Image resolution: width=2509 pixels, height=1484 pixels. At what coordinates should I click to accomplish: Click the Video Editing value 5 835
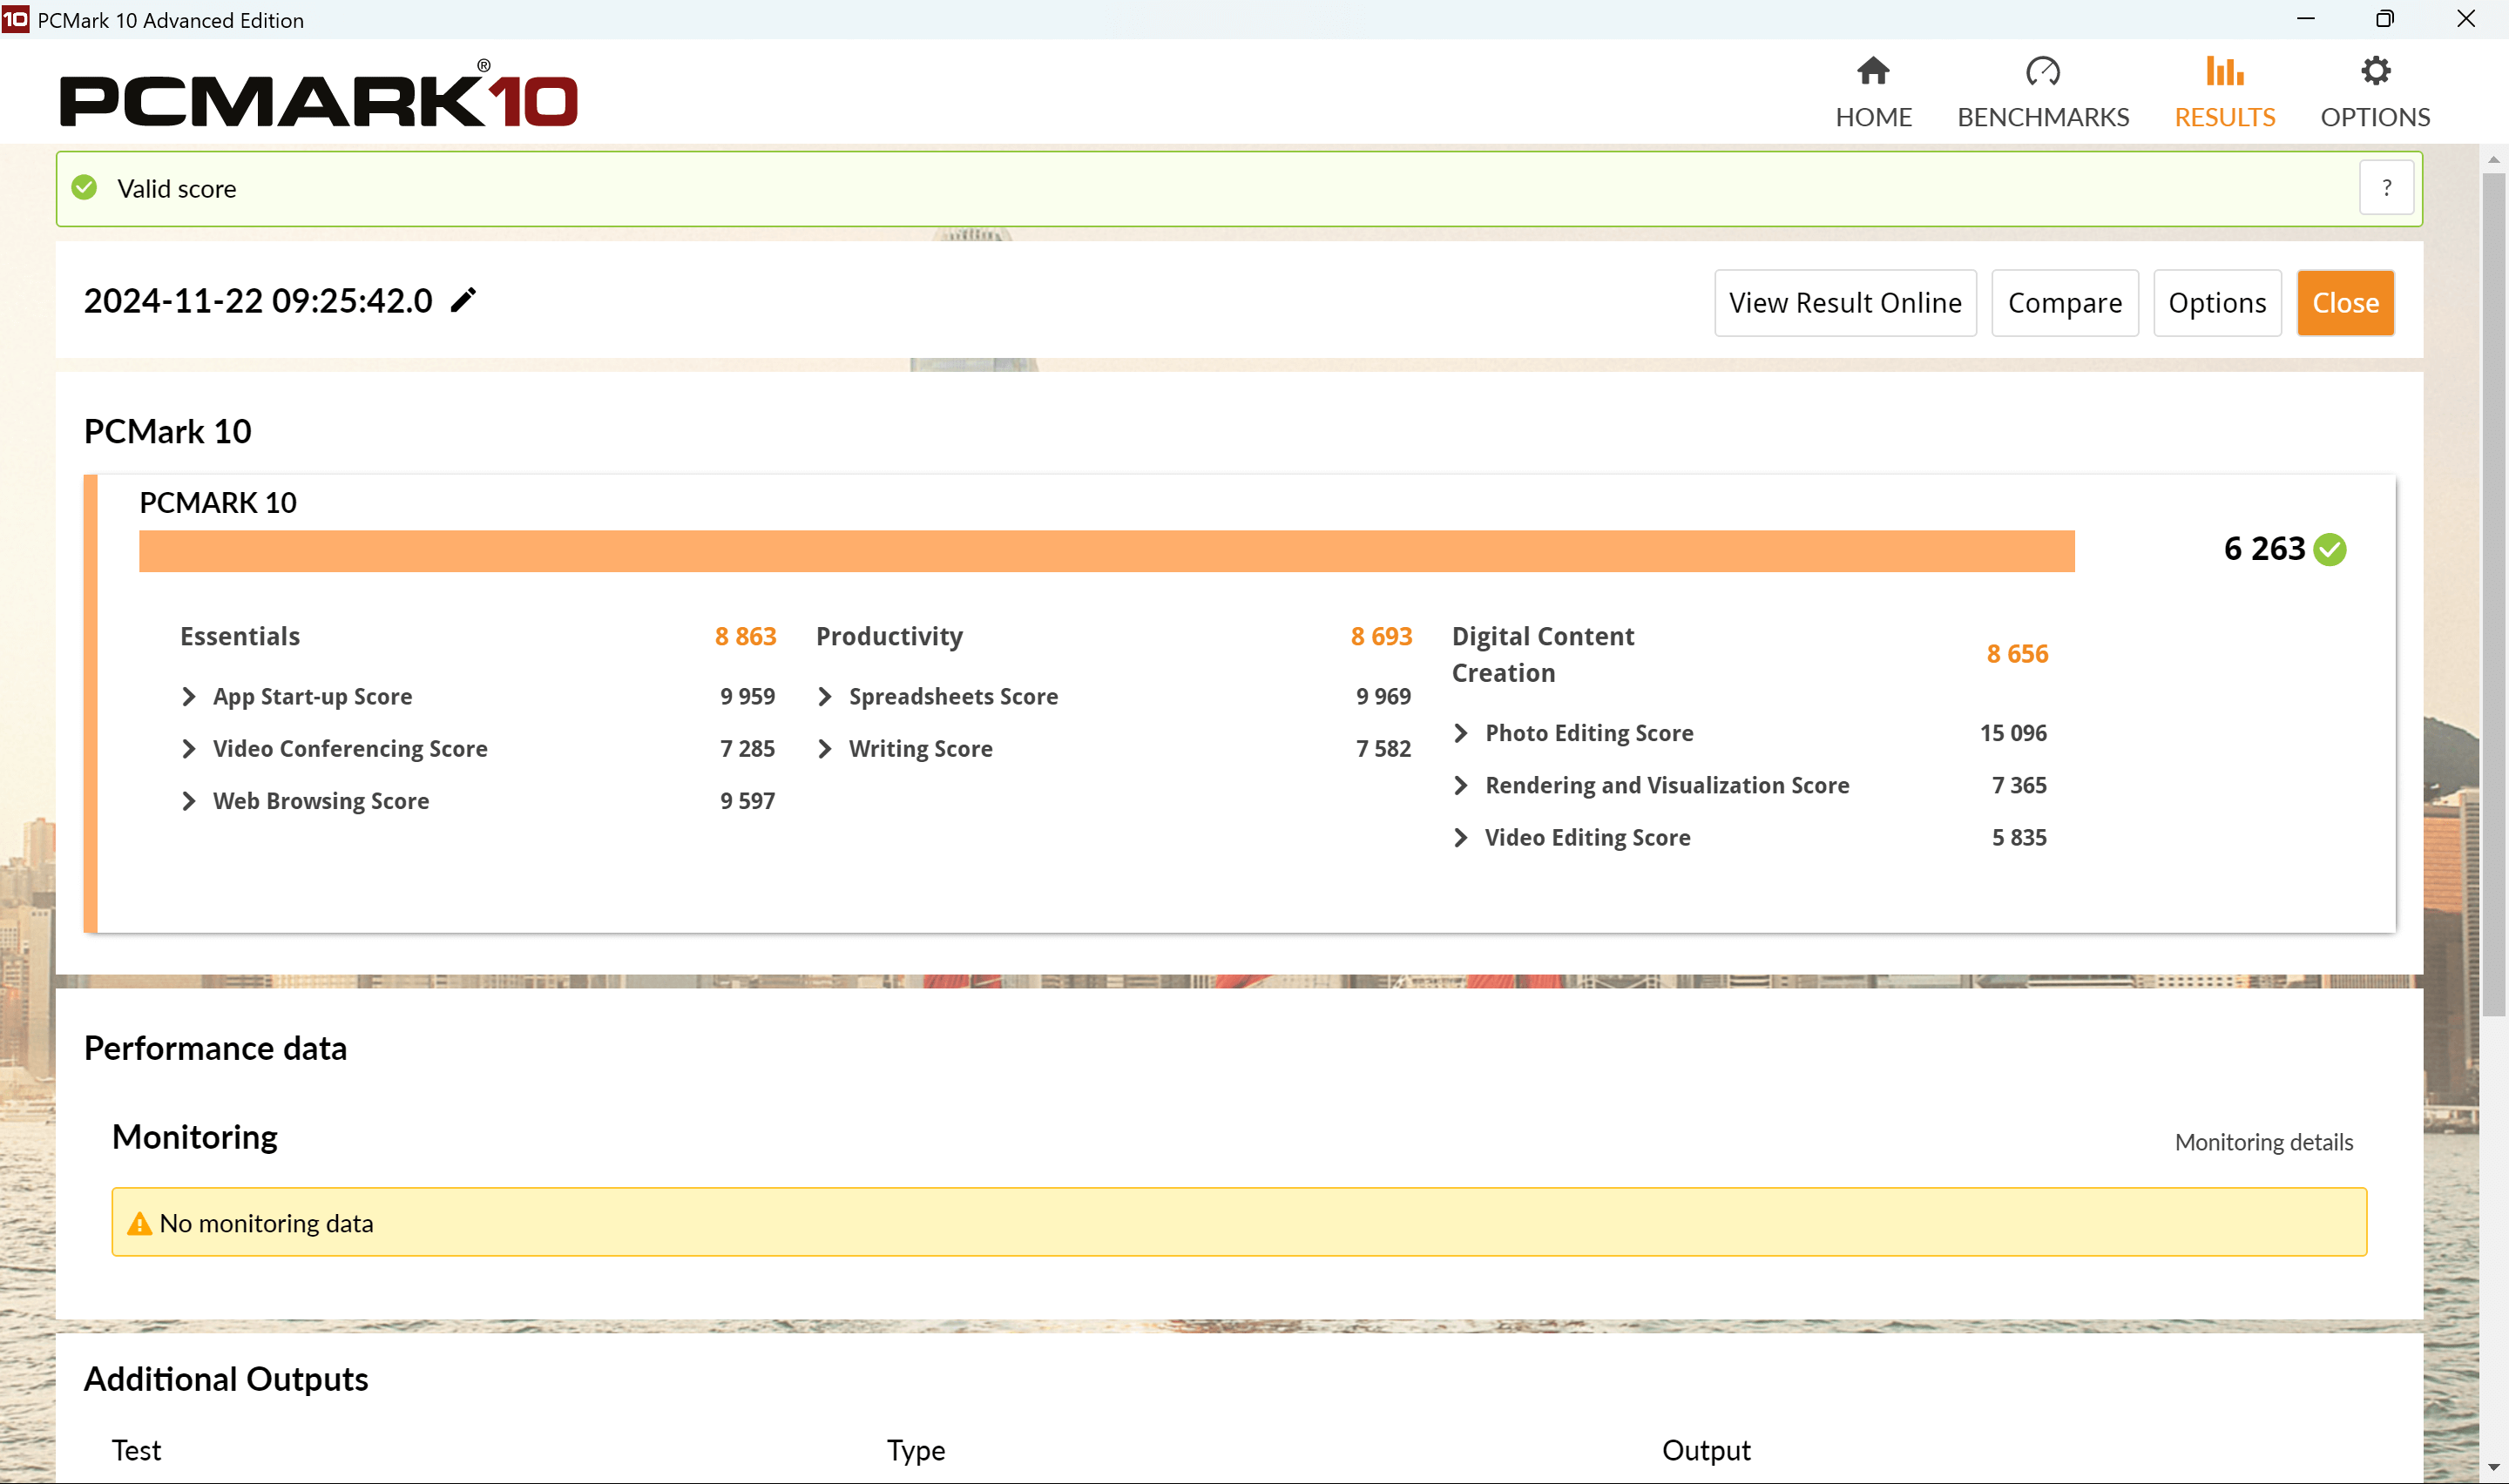(x=2019, y=837)
